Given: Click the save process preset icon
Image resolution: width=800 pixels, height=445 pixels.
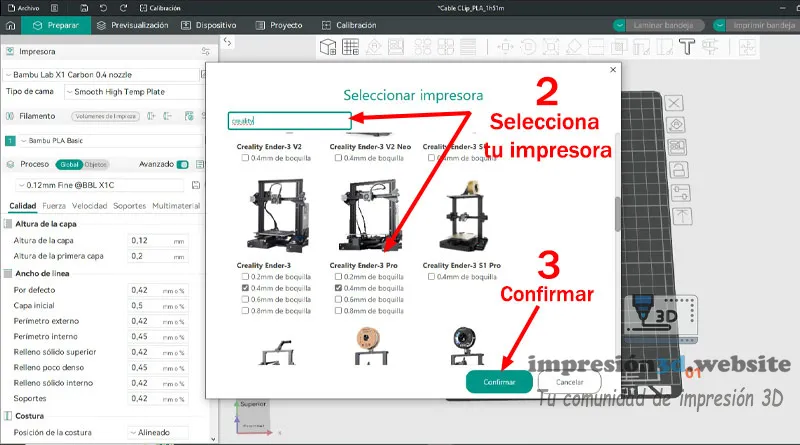Looking at the screenshot, I should (x=196, y=185).
